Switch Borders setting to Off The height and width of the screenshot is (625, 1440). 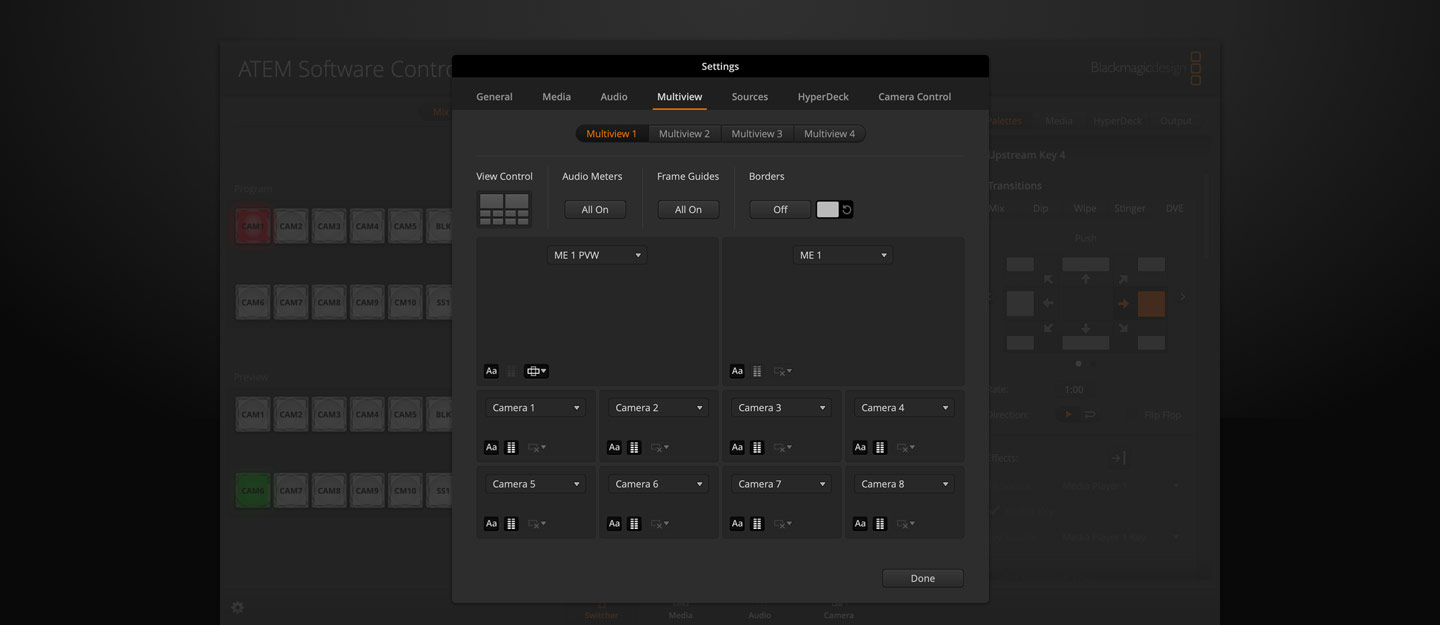click(x=779, y=209)
